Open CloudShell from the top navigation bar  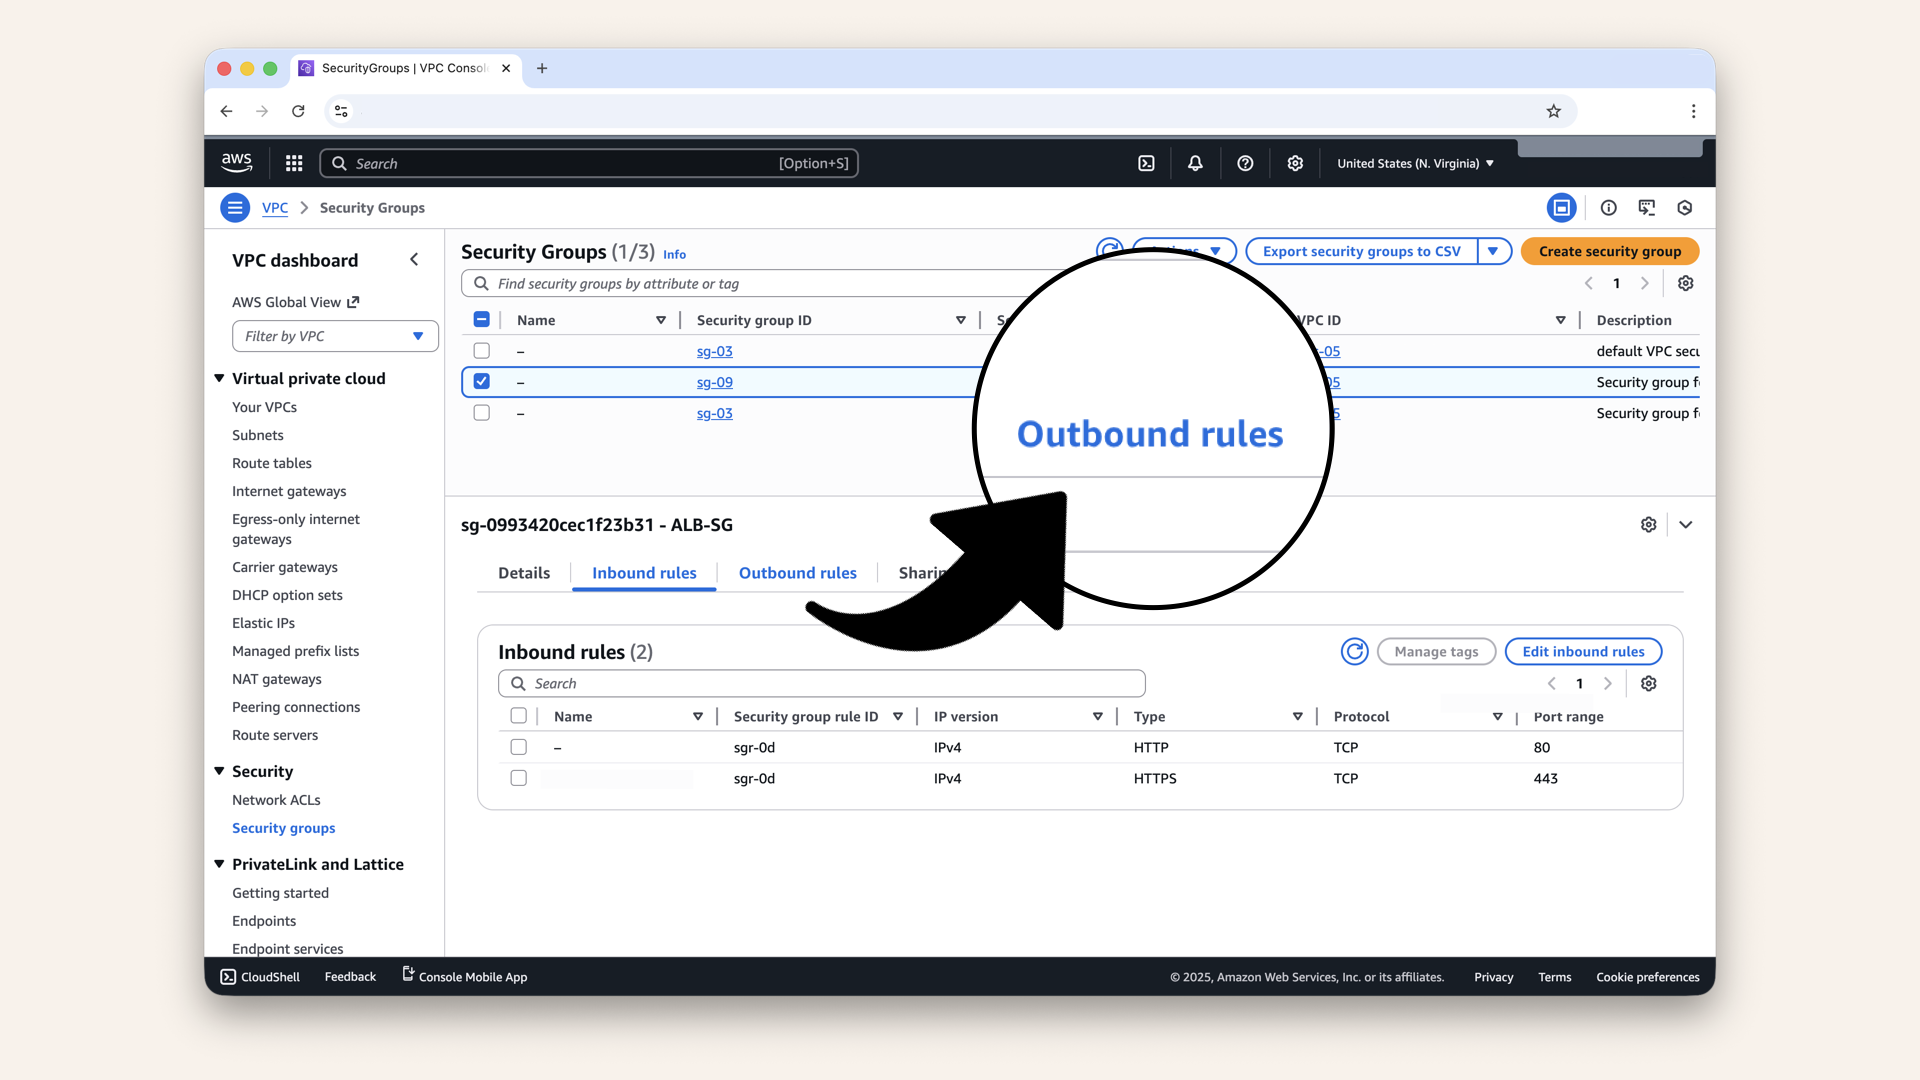pyautogui.click(x=1146, y=162)
